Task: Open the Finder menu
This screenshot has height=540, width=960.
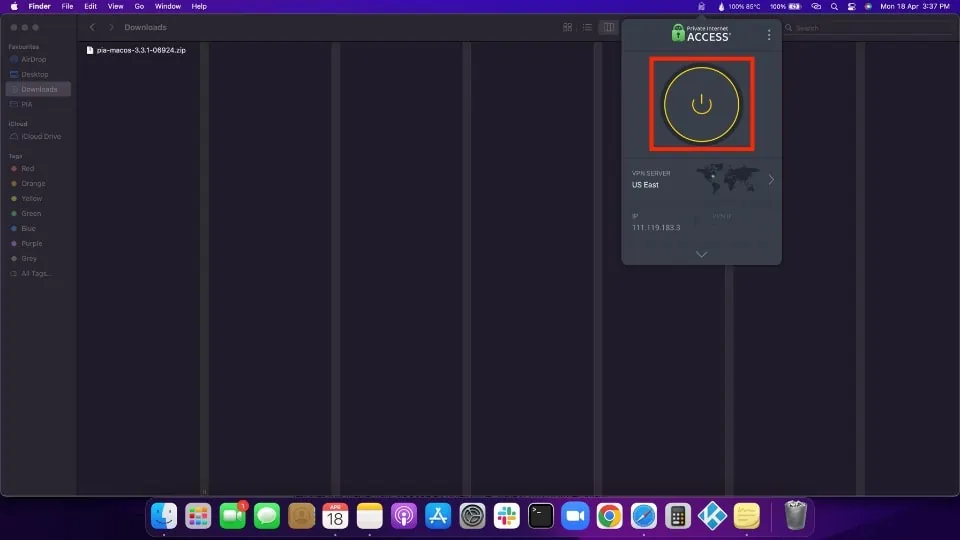Action: [39, 6]
